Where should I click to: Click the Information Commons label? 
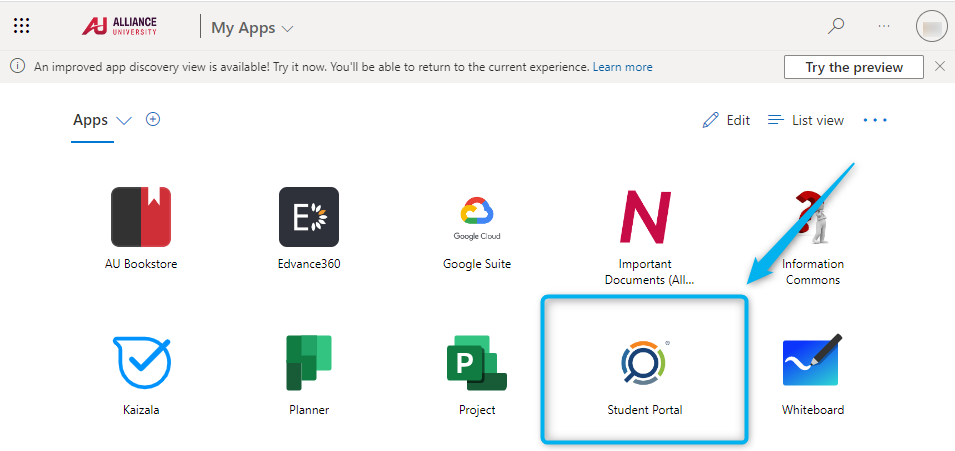click(x=813, y=272)
